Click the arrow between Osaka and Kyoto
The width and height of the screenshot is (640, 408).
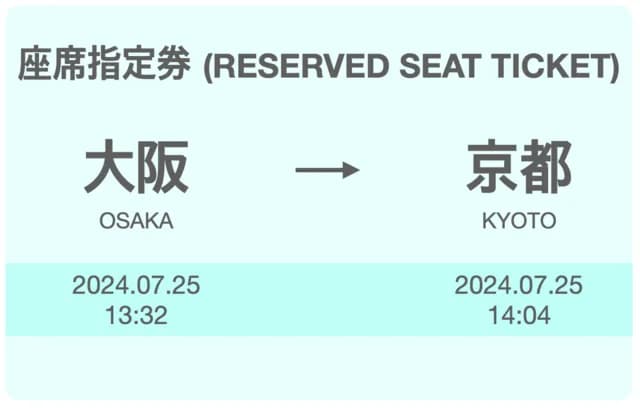pos(327,170)
